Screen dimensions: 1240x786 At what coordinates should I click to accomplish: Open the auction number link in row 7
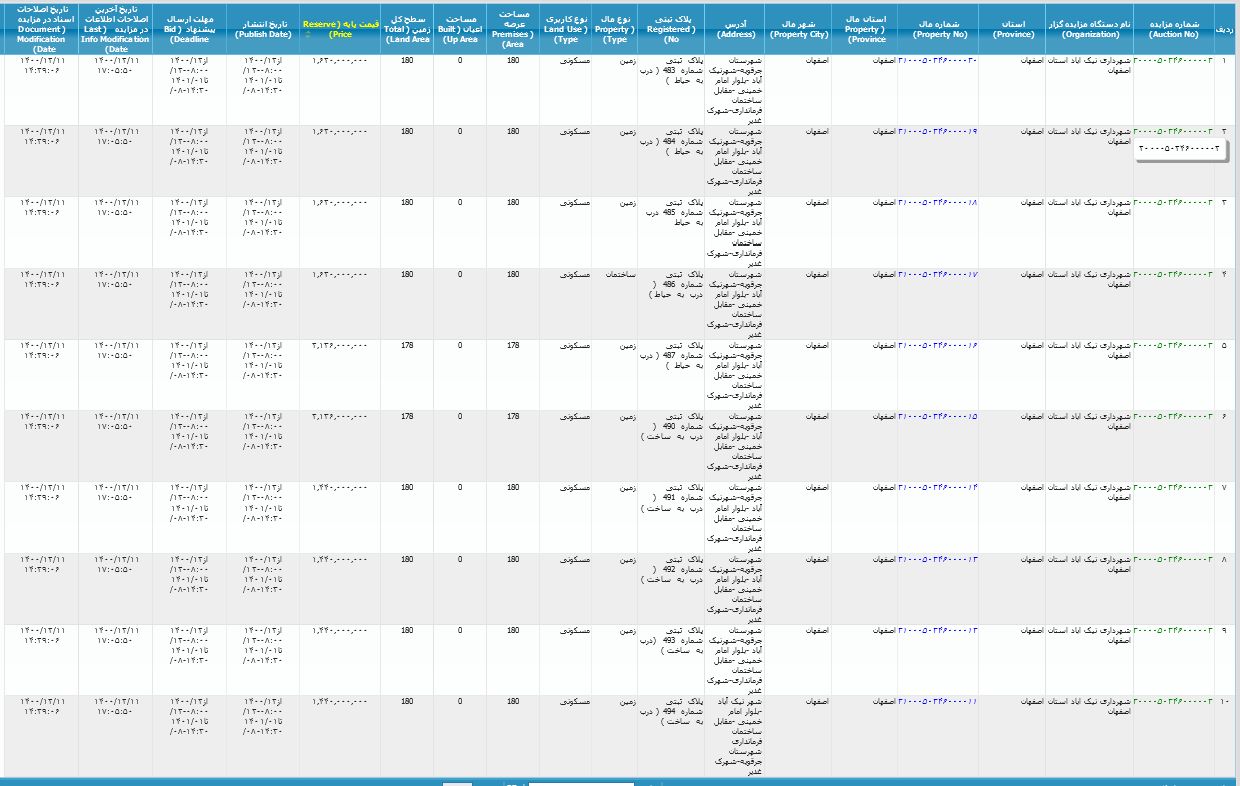(x=1173, y=487)
